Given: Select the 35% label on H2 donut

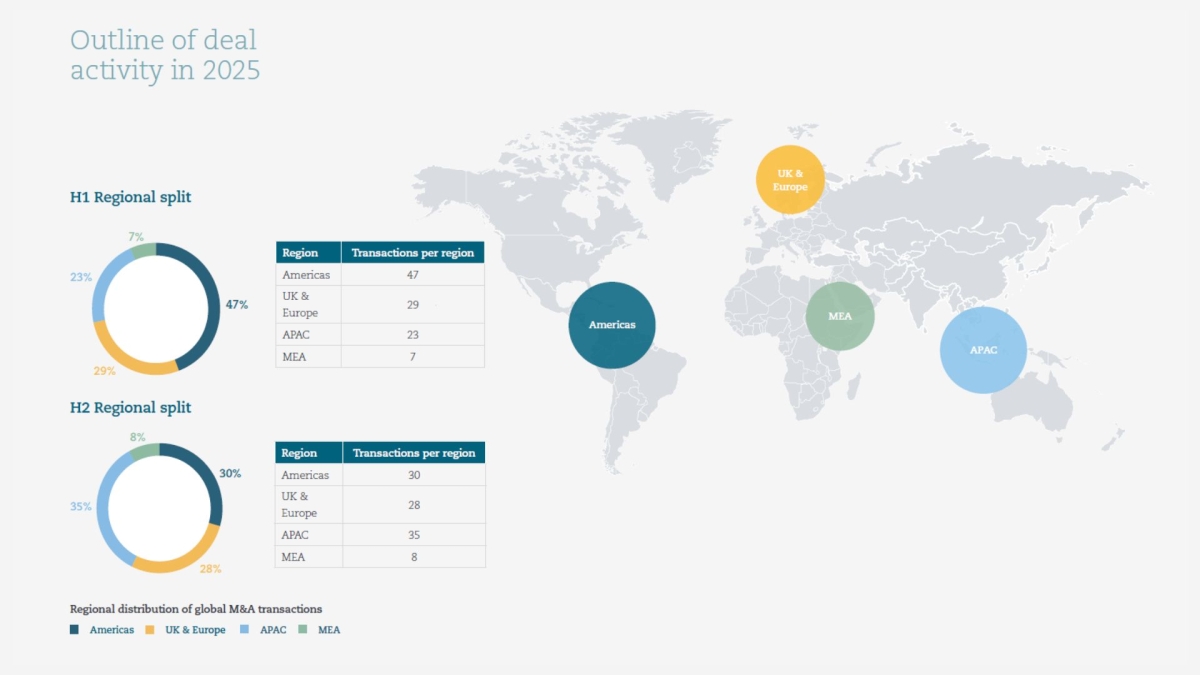Looking at the screenshot, I should [x=81, y=507].
